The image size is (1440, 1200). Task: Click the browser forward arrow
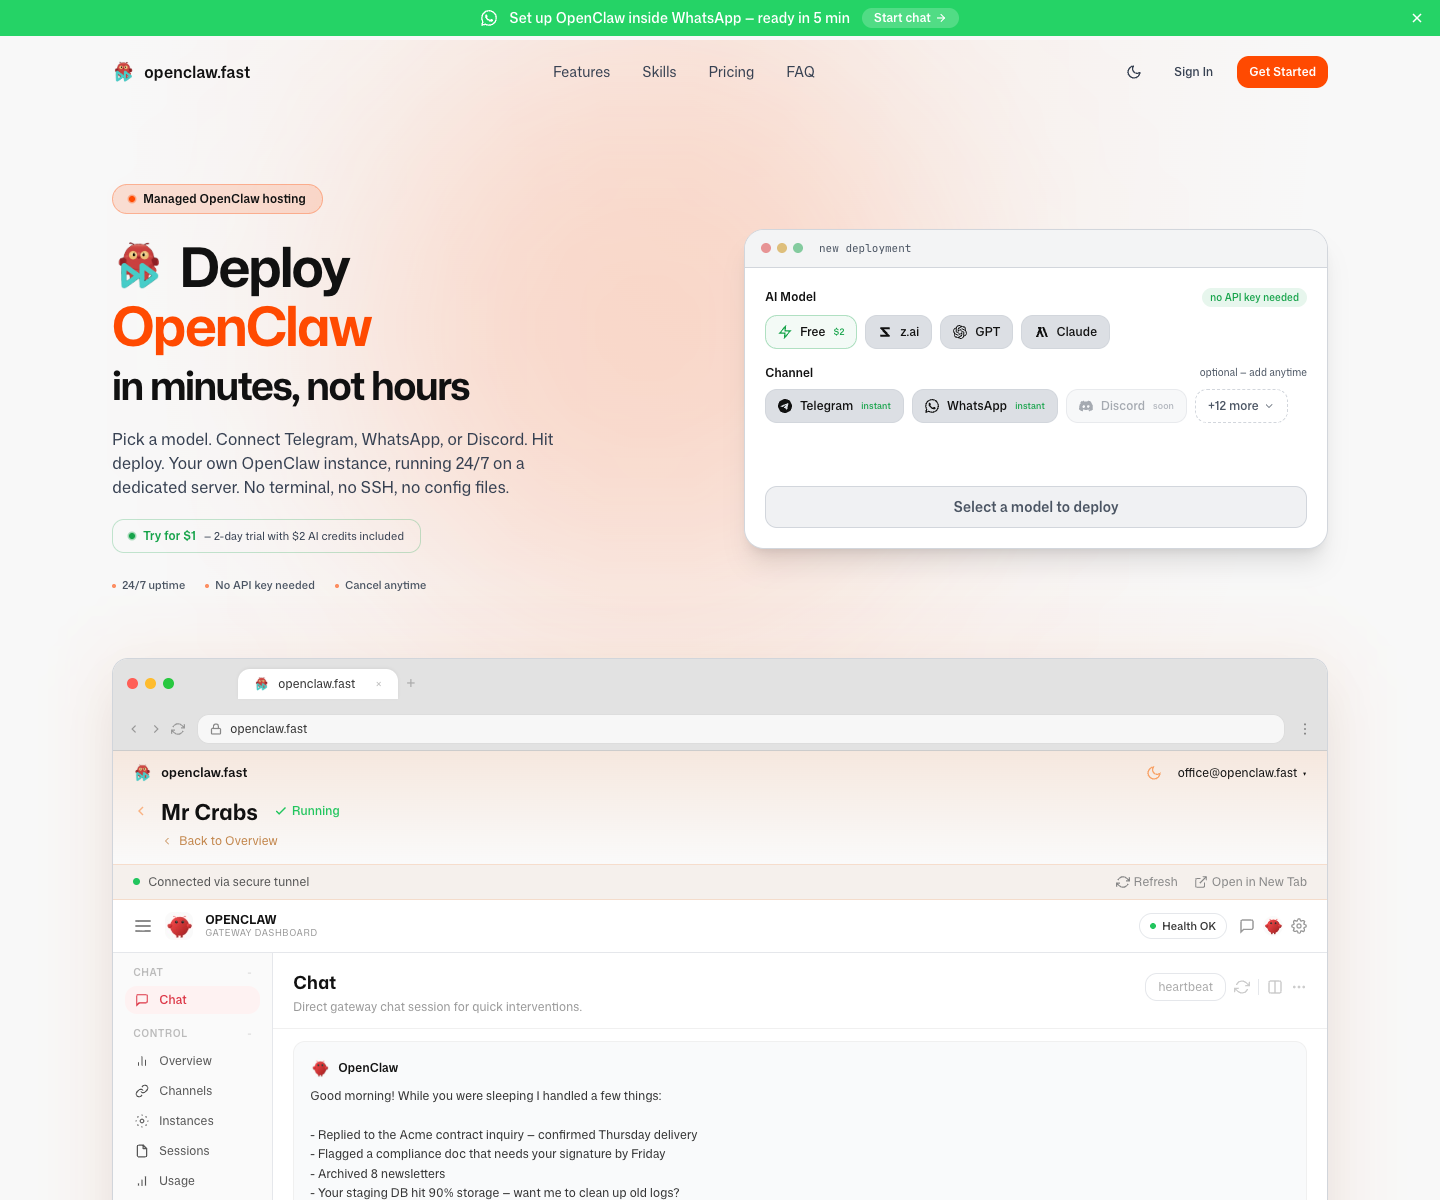coord(156,729)
